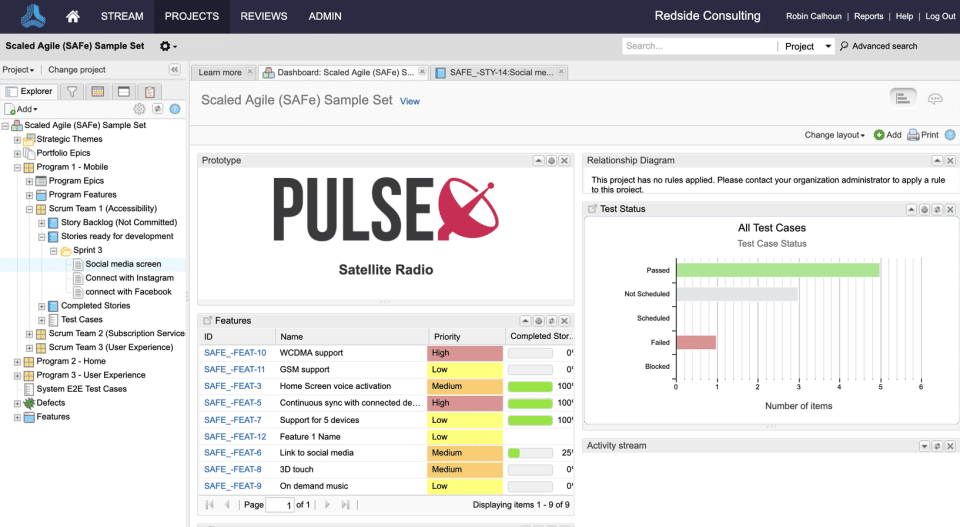Screen dimensions: 960x527
Task: Open the window-view tab in explorer
Action: click(124, 91)
